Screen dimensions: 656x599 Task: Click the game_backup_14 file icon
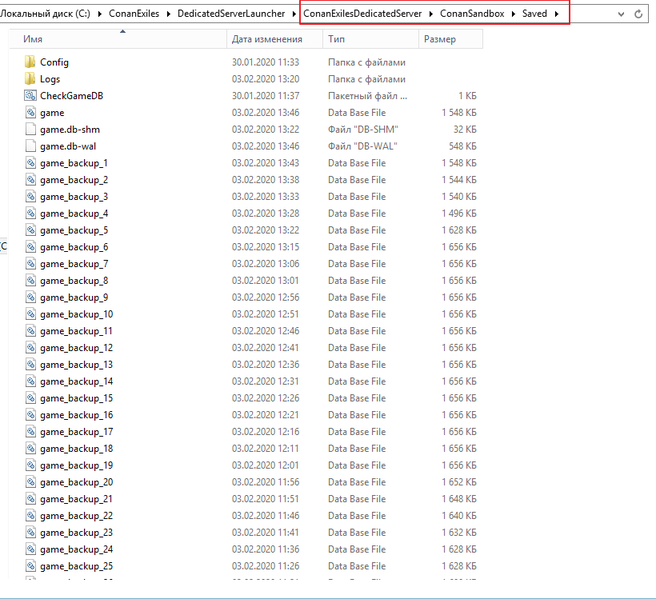click(31, 381)
